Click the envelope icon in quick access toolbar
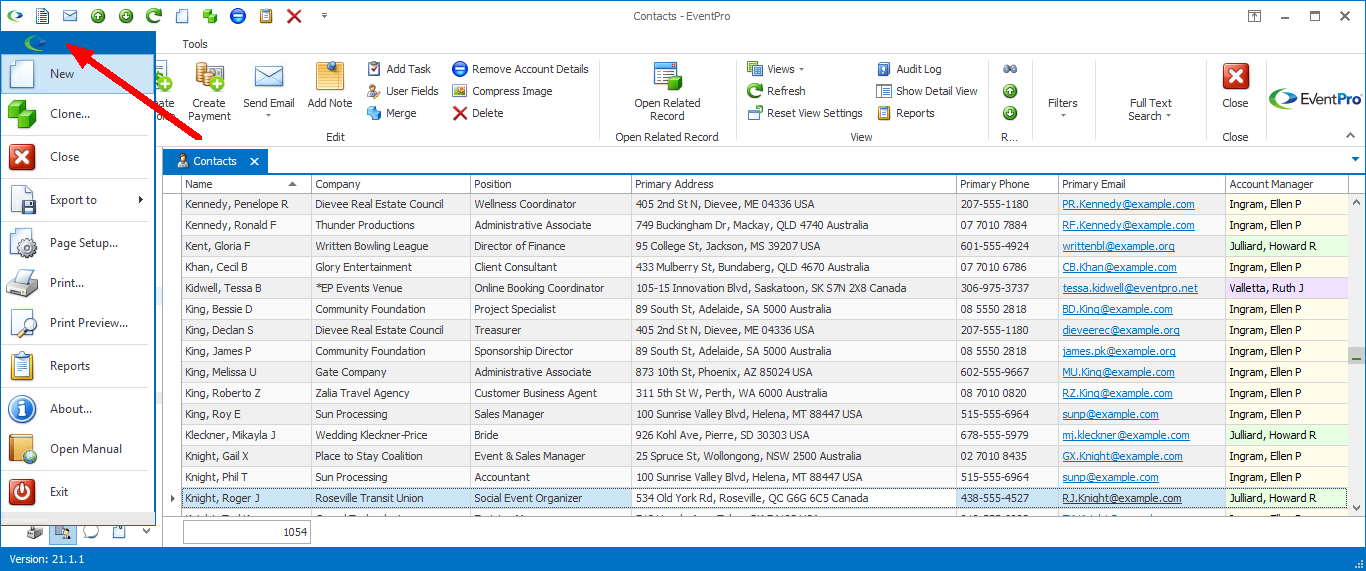This screenshot has height=571, width=1366. (70, 16)
